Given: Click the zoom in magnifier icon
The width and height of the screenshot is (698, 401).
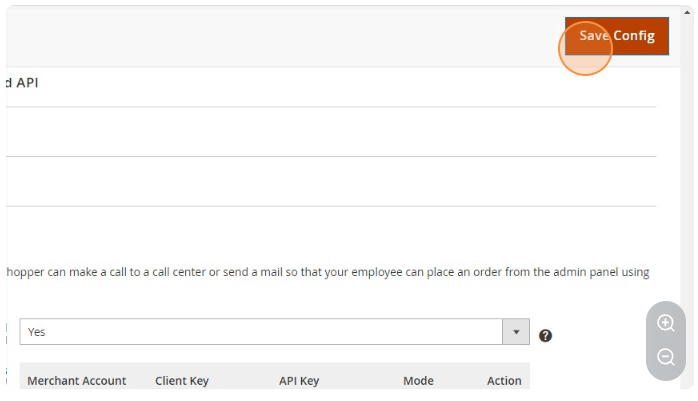Looking at the screenshot, I should pos(666,323).
